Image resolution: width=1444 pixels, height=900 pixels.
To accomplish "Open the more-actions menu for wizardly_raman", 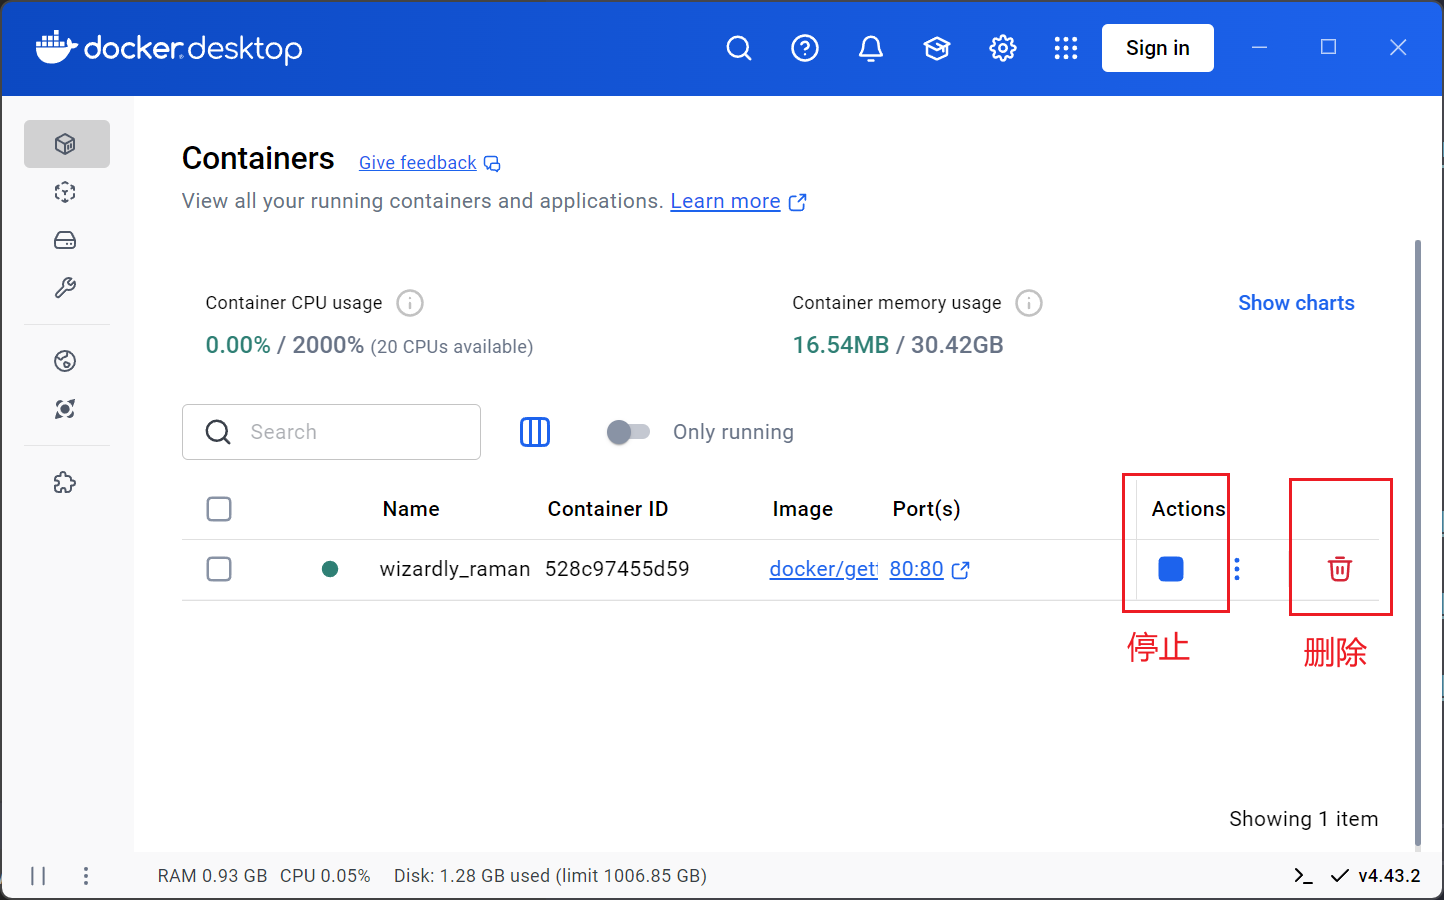I will 1237,568.
